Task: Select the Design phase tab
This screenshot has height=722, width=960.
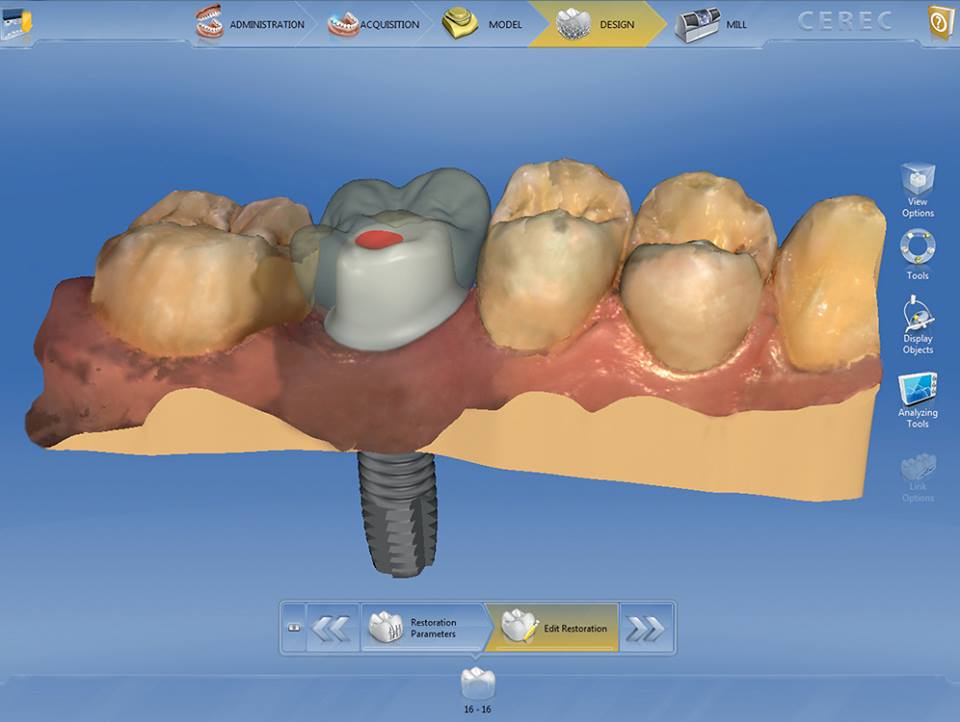Action: click(x=596, y=24)
